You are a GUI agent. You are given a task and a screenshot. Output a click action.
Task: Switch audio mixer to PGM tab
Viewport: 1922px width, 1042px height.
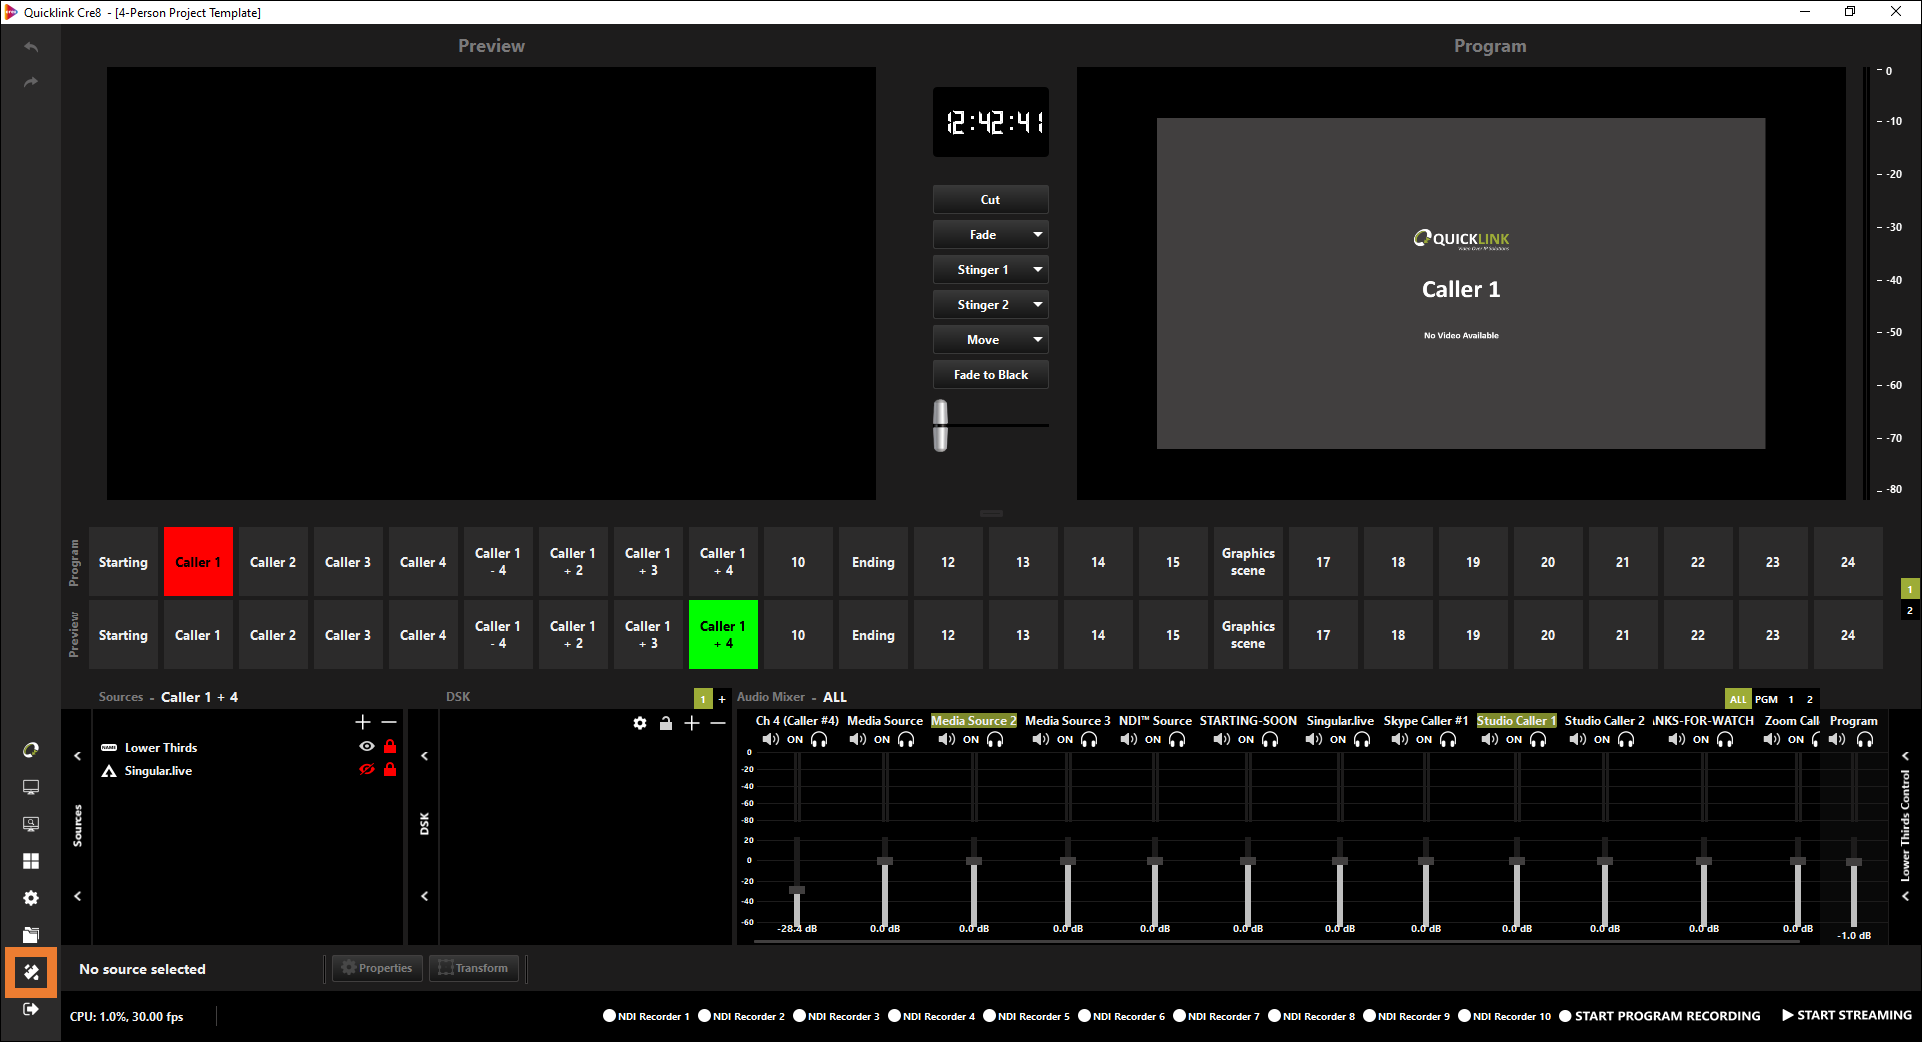point(1766,699)
